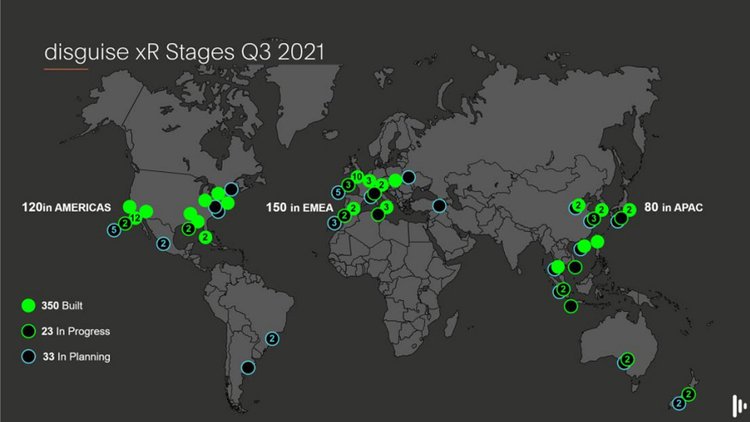750x422 pixels.
Task: Select the 33 In Planning legend text
Action: 76,356
